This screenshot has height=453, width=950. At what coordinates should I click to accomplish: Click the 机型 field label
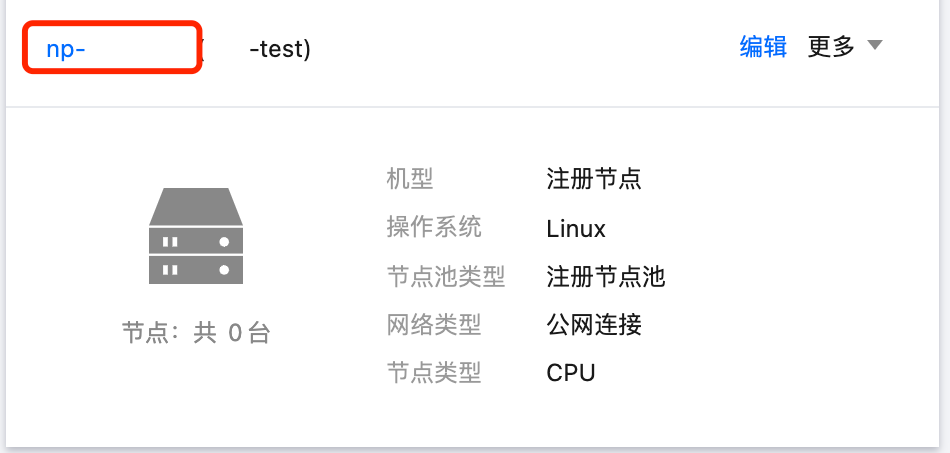410,179
